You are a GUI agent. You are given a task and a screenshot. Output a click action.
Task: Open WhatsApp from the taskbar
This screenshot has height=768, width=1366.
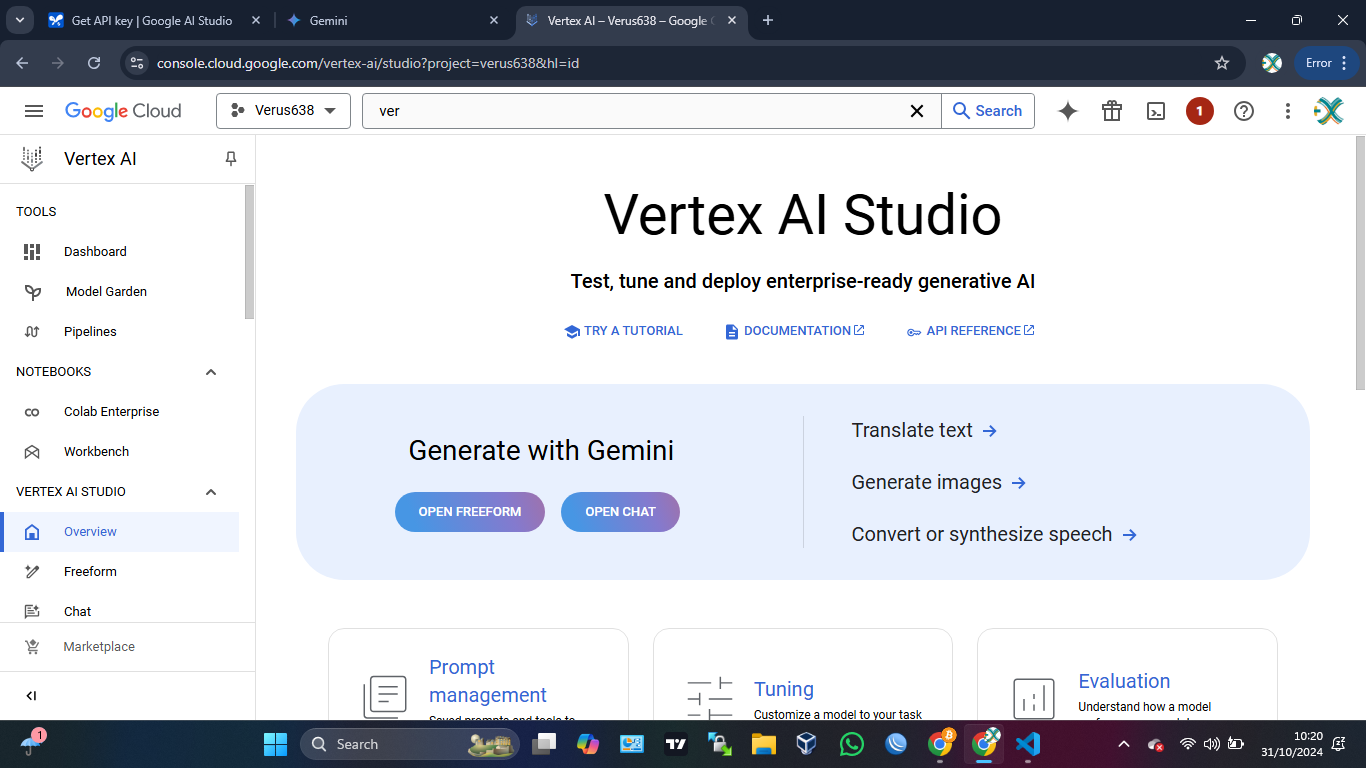pos(852,744)
